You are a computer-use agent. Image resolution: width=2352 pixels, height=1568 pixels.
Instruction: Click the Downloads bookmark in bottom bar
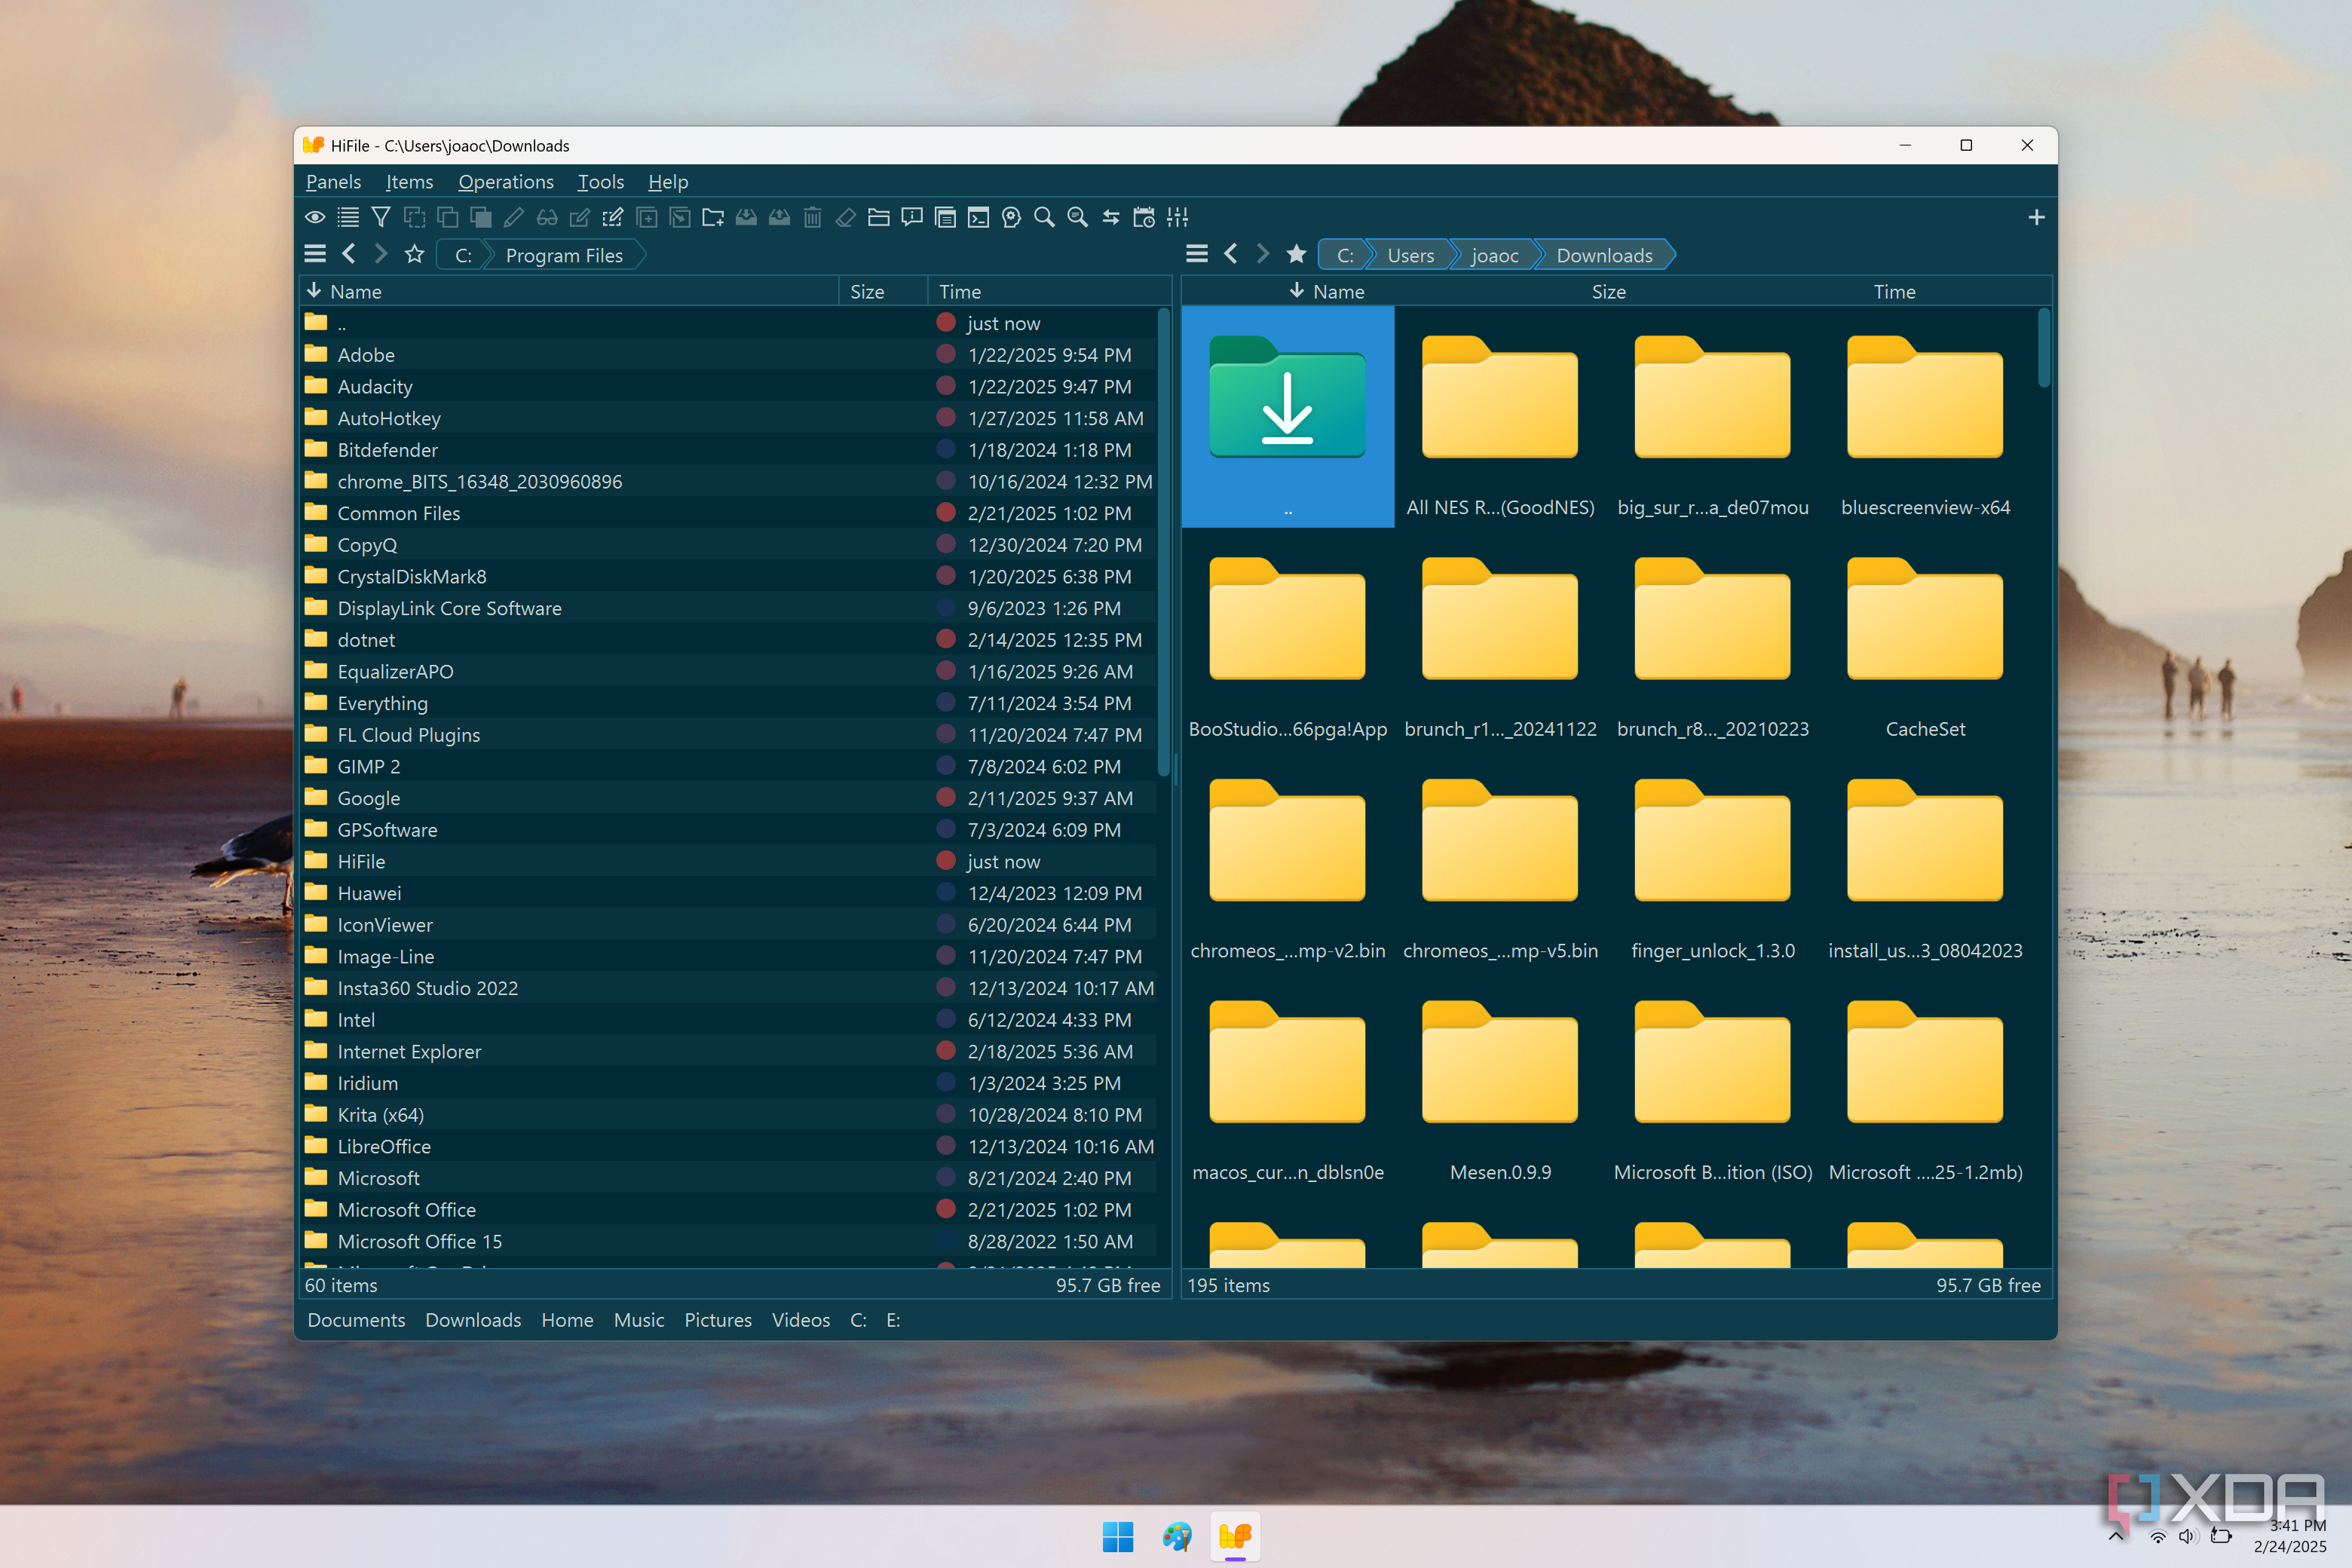(x=473, y=1320)
